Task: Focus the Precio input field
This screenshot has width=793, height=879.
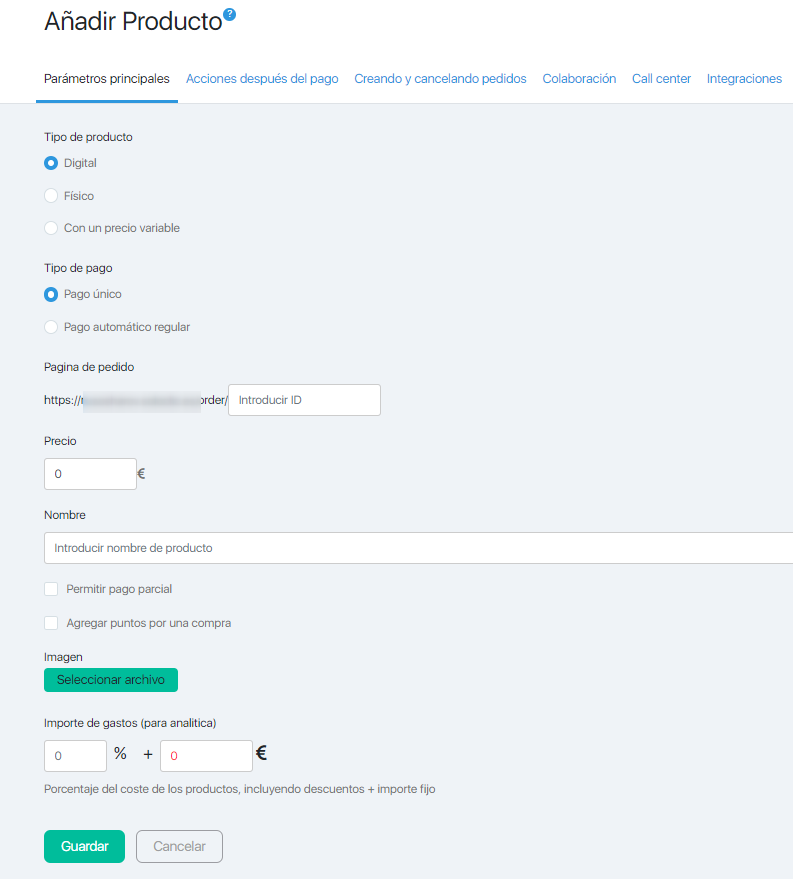Action: pyautogui.click(x=90, y=474)
